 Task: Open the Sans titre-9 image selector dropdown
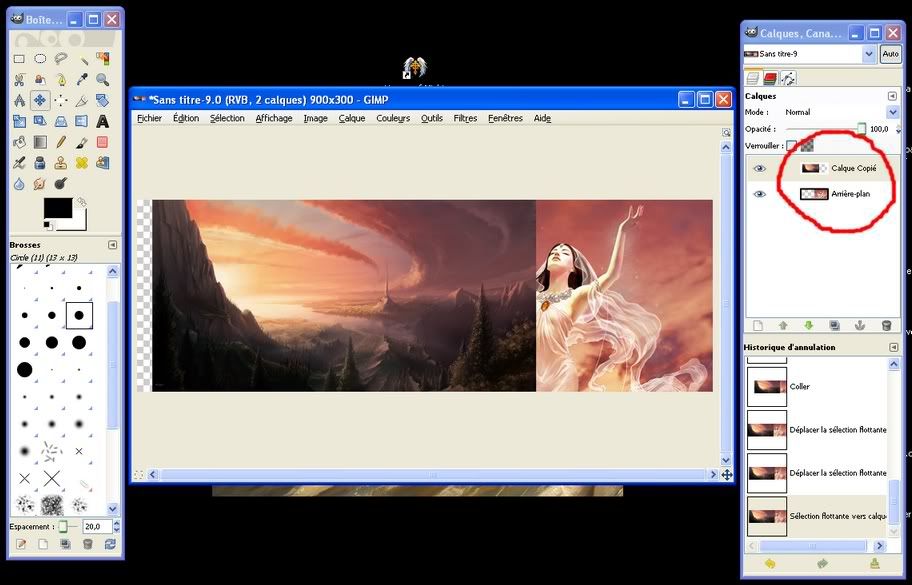point(868,53)
